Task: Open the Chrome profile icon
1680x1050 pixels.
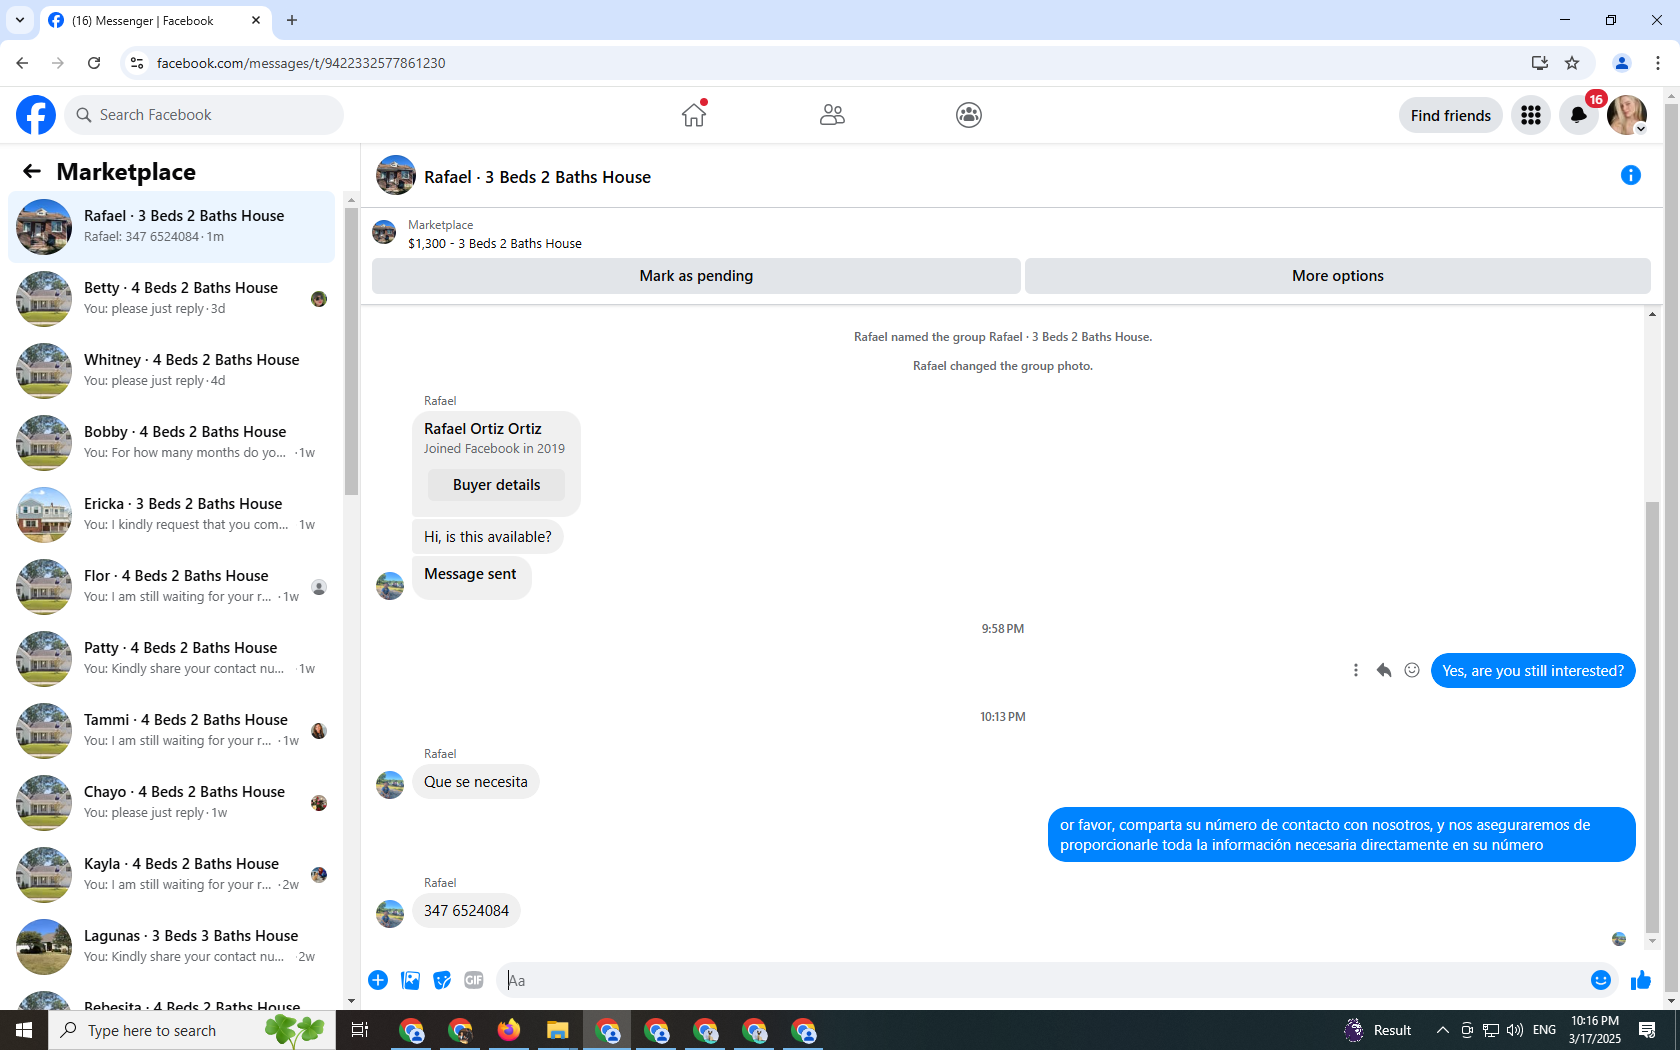Action: [1622, 63]
